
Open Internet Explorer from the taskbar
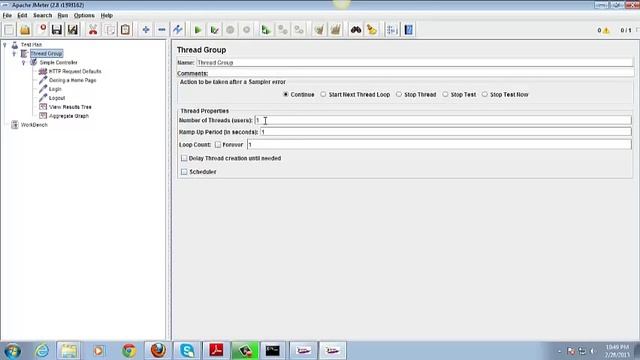click(x=42, y=351)
